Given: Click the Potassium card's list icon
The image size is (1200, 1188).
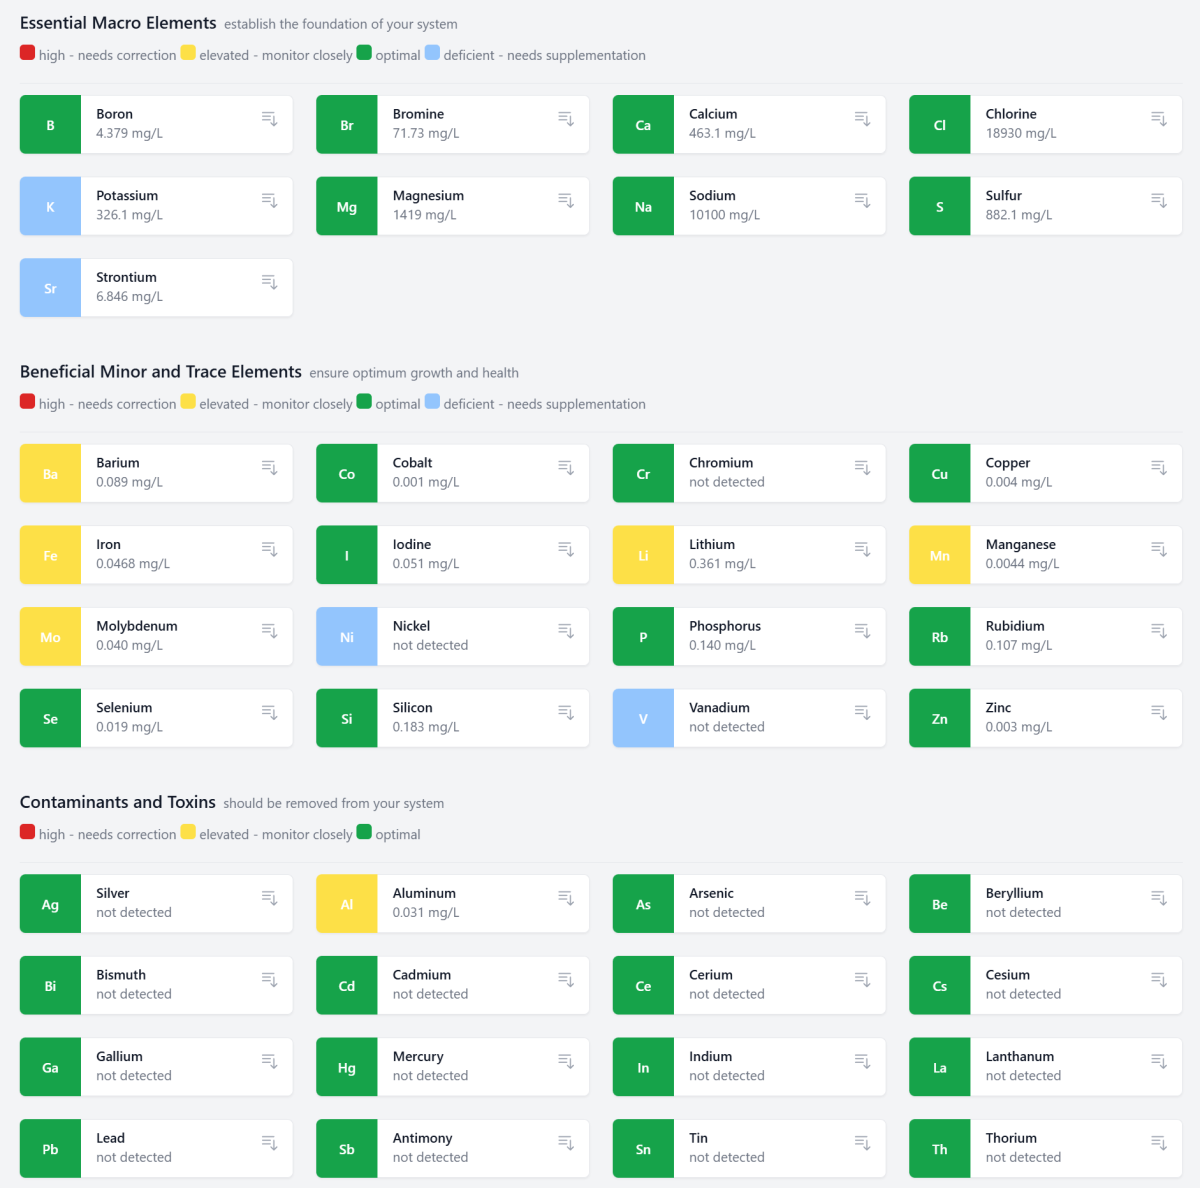Looking at the screenshot, I should [270, 201].
